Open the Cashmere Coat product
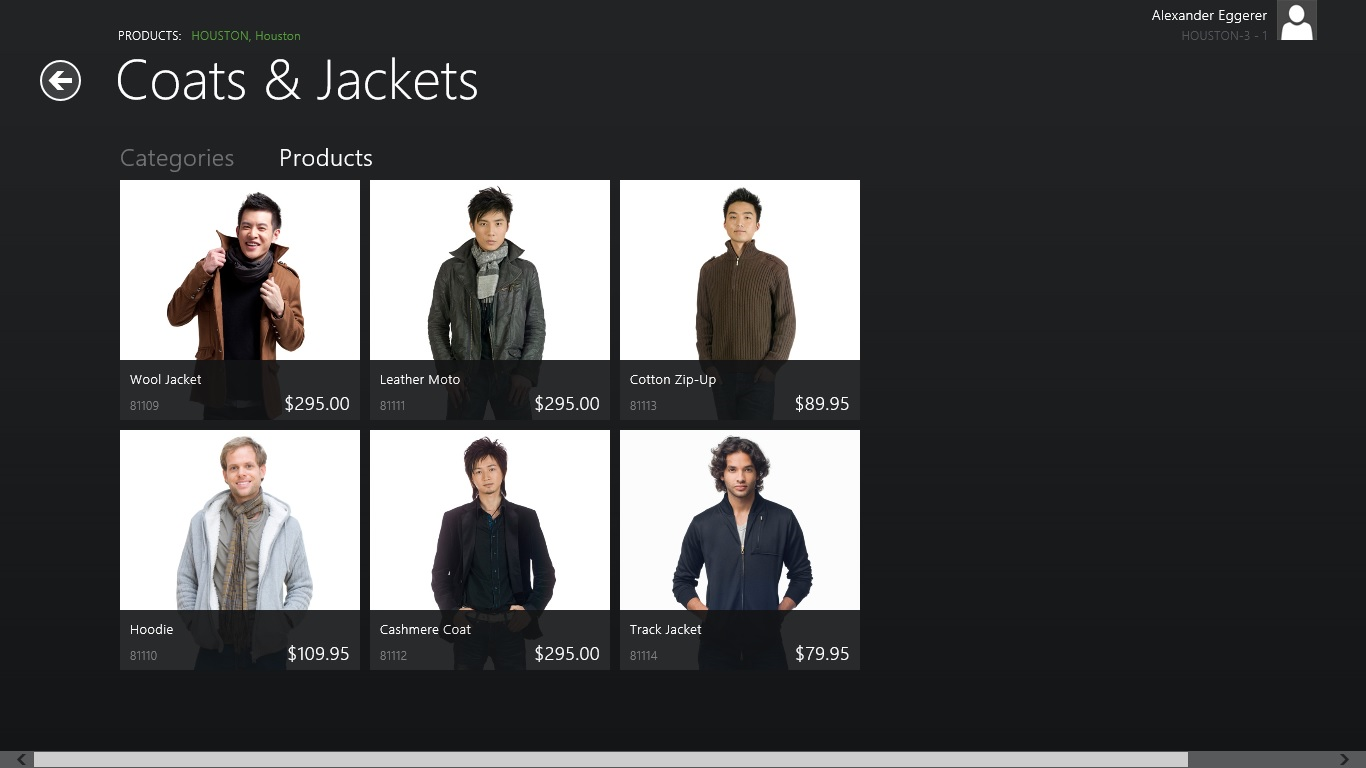 pyautogui.click(x=490, y=550)
